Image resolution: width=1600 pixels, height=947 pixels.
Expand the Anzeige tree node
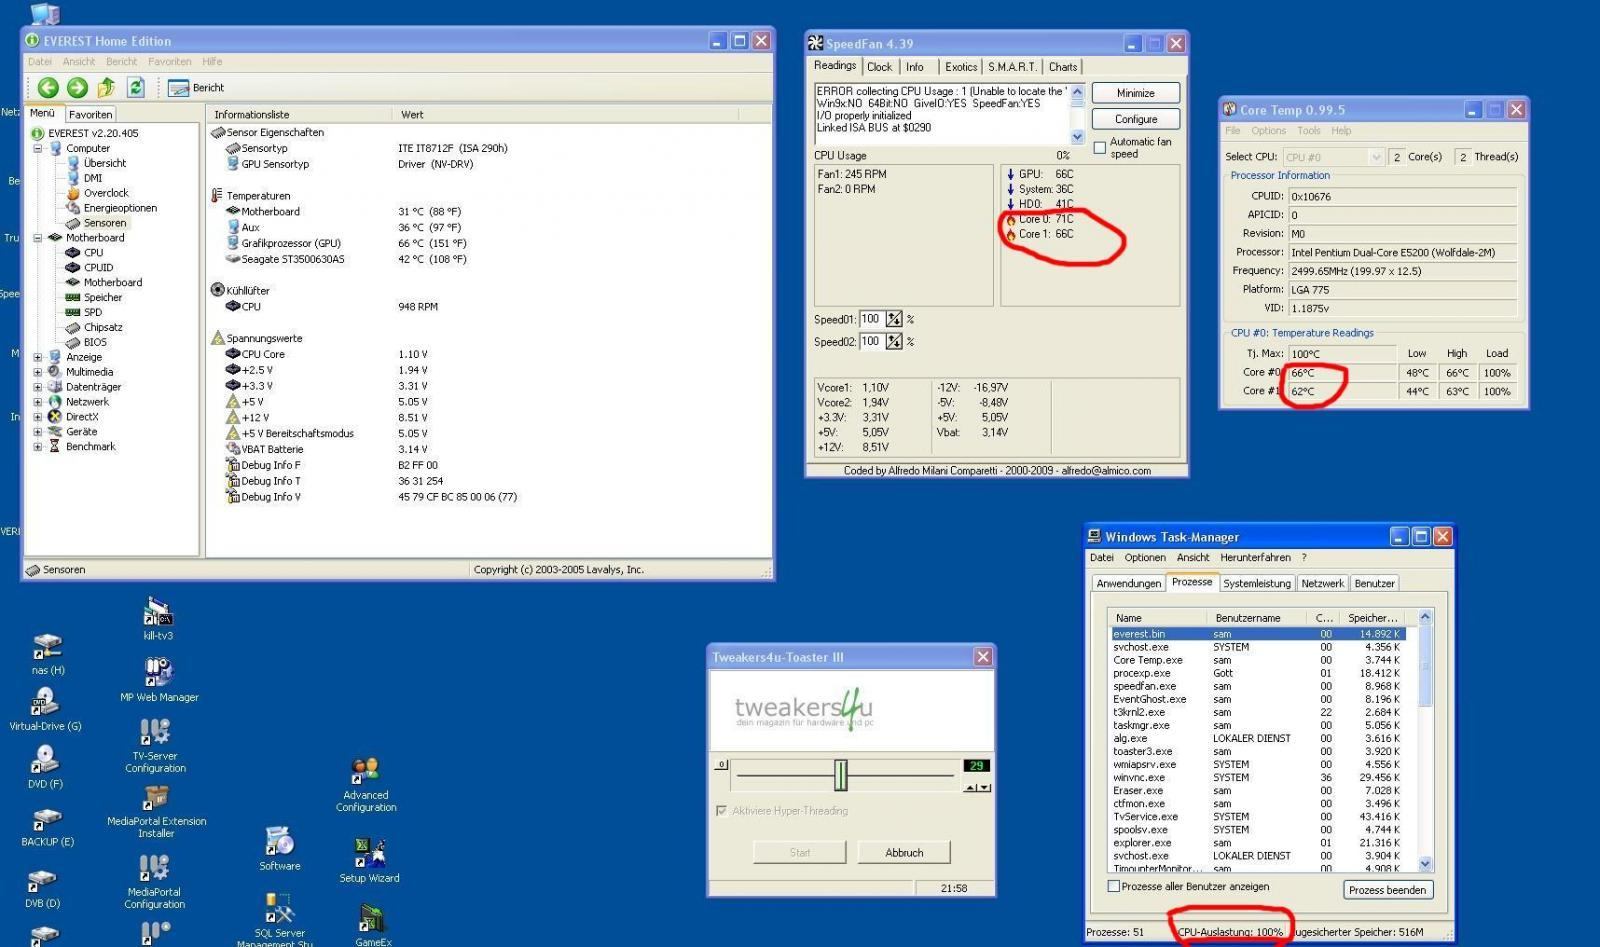coord(38,357)
